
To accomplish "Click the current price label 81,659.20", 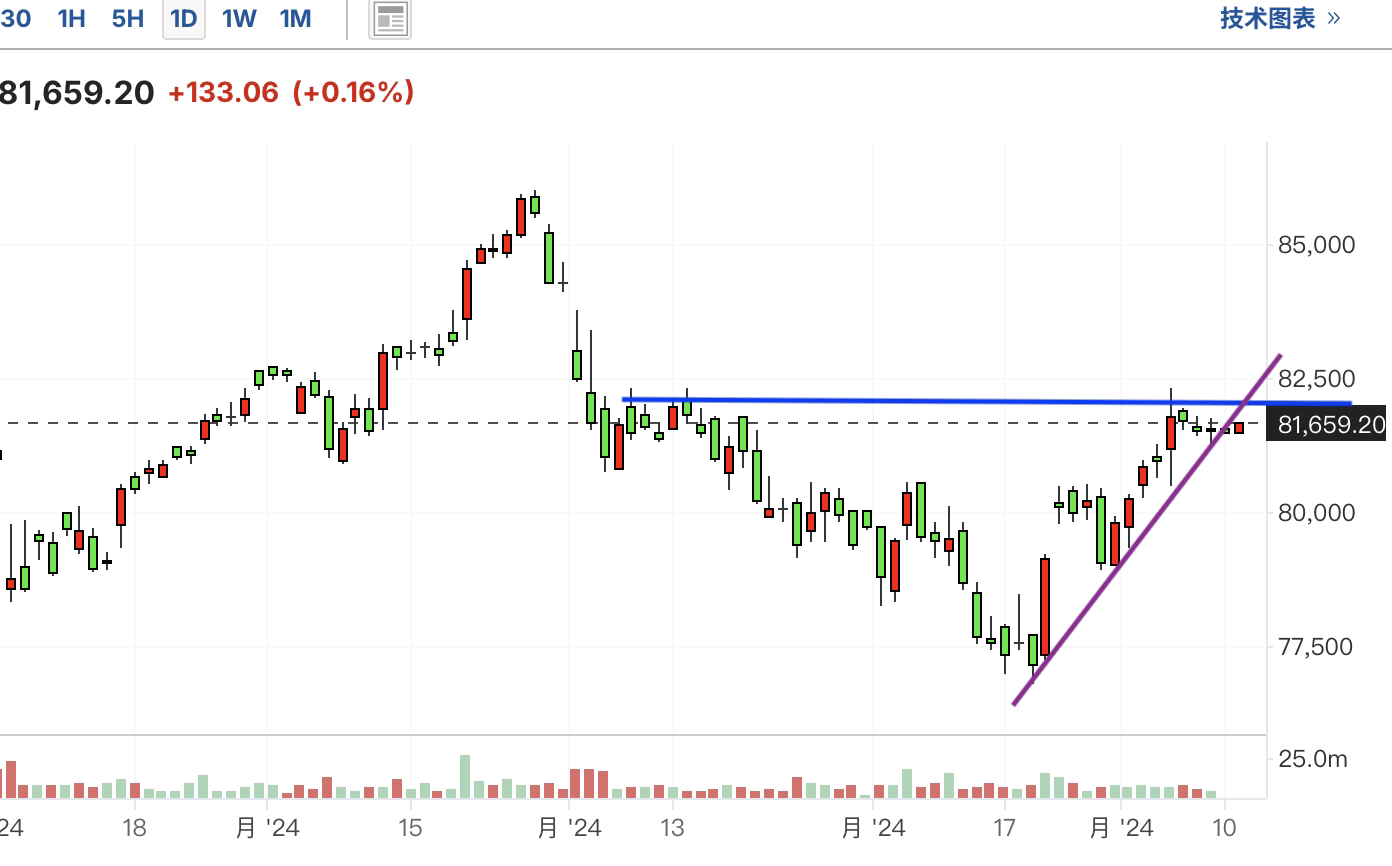I will tap(77, 93).
